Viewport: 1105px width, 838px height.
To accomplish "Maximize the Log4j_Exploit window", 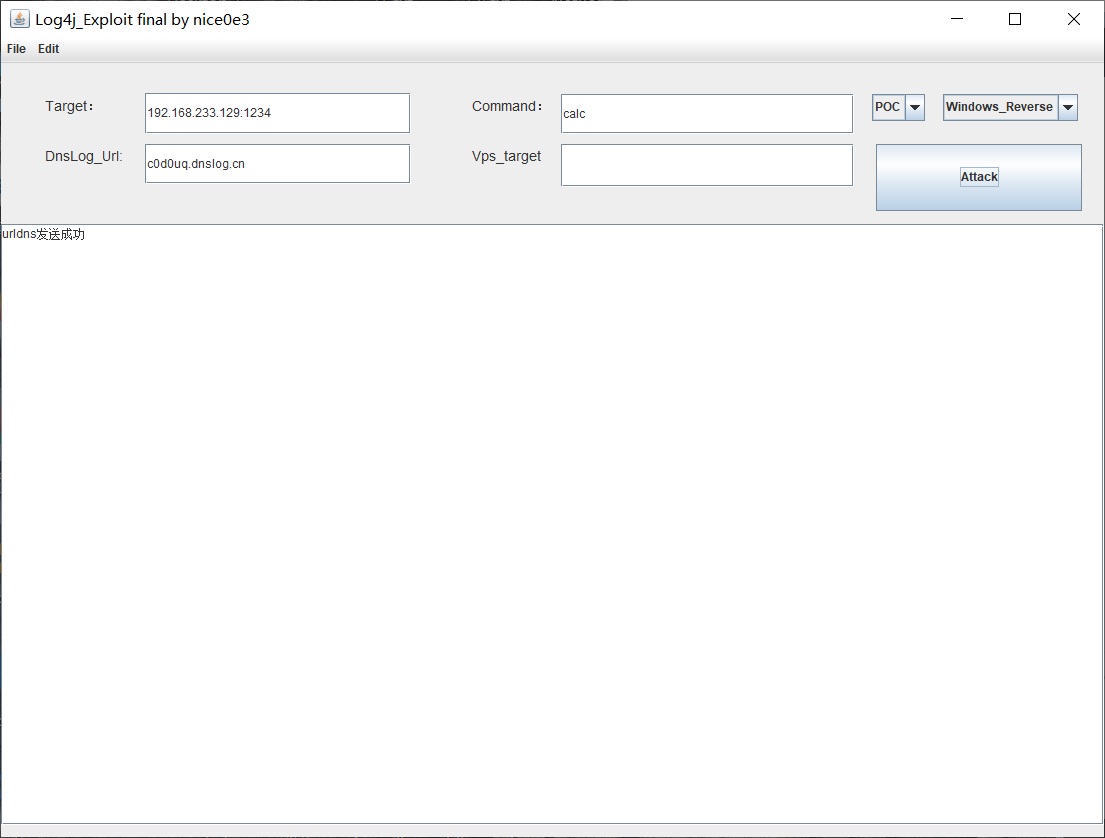I will [x=1015, y=19].
